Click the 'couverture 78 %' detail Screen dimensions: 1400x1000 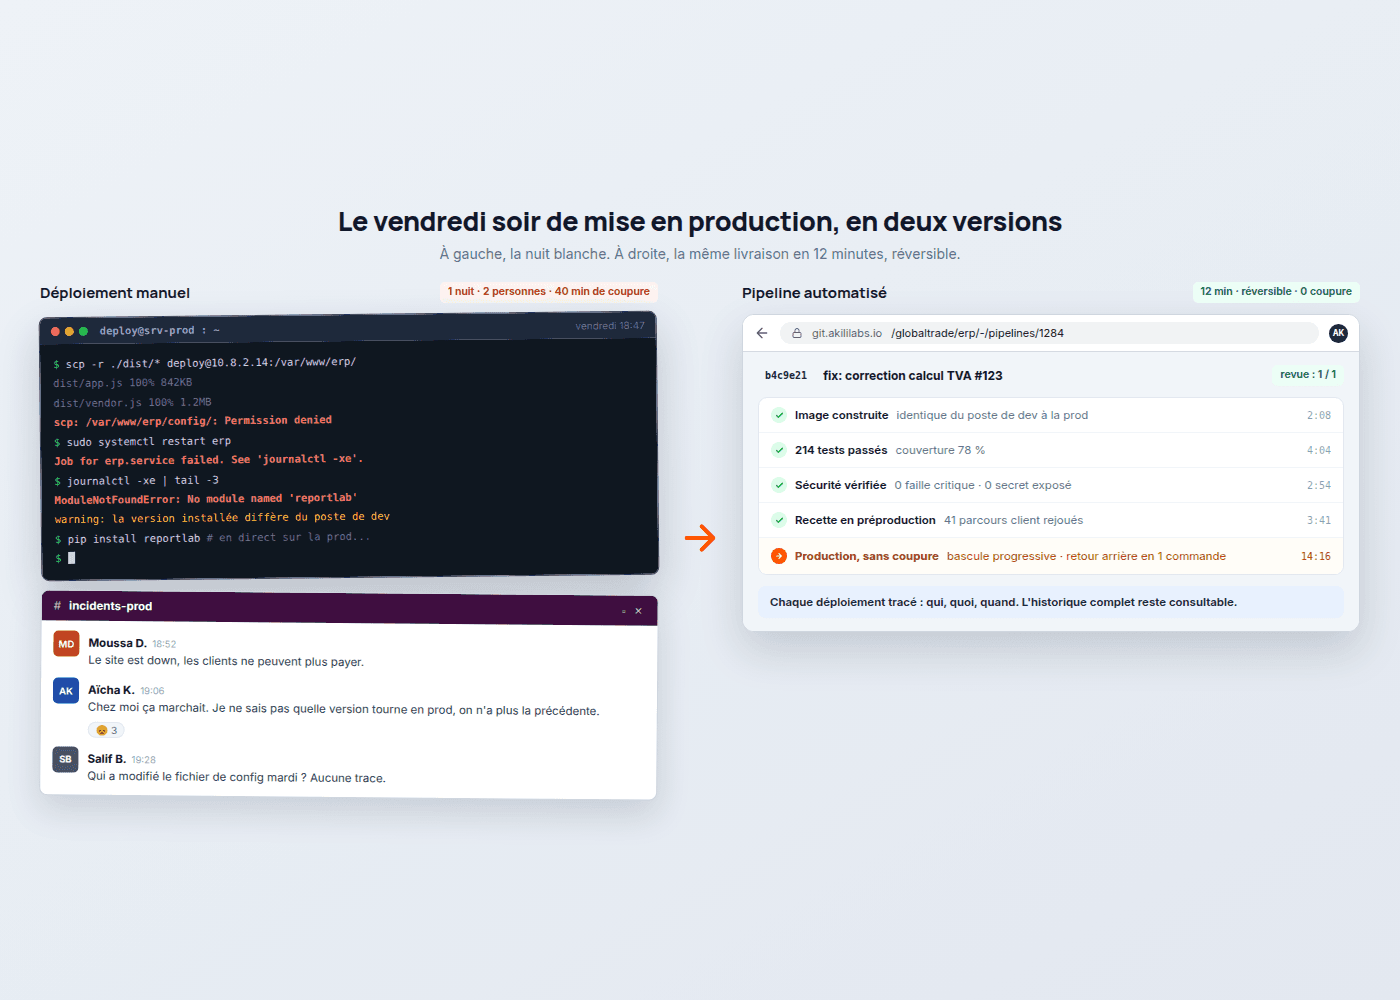pyautogui.click(x=940, y=450)
